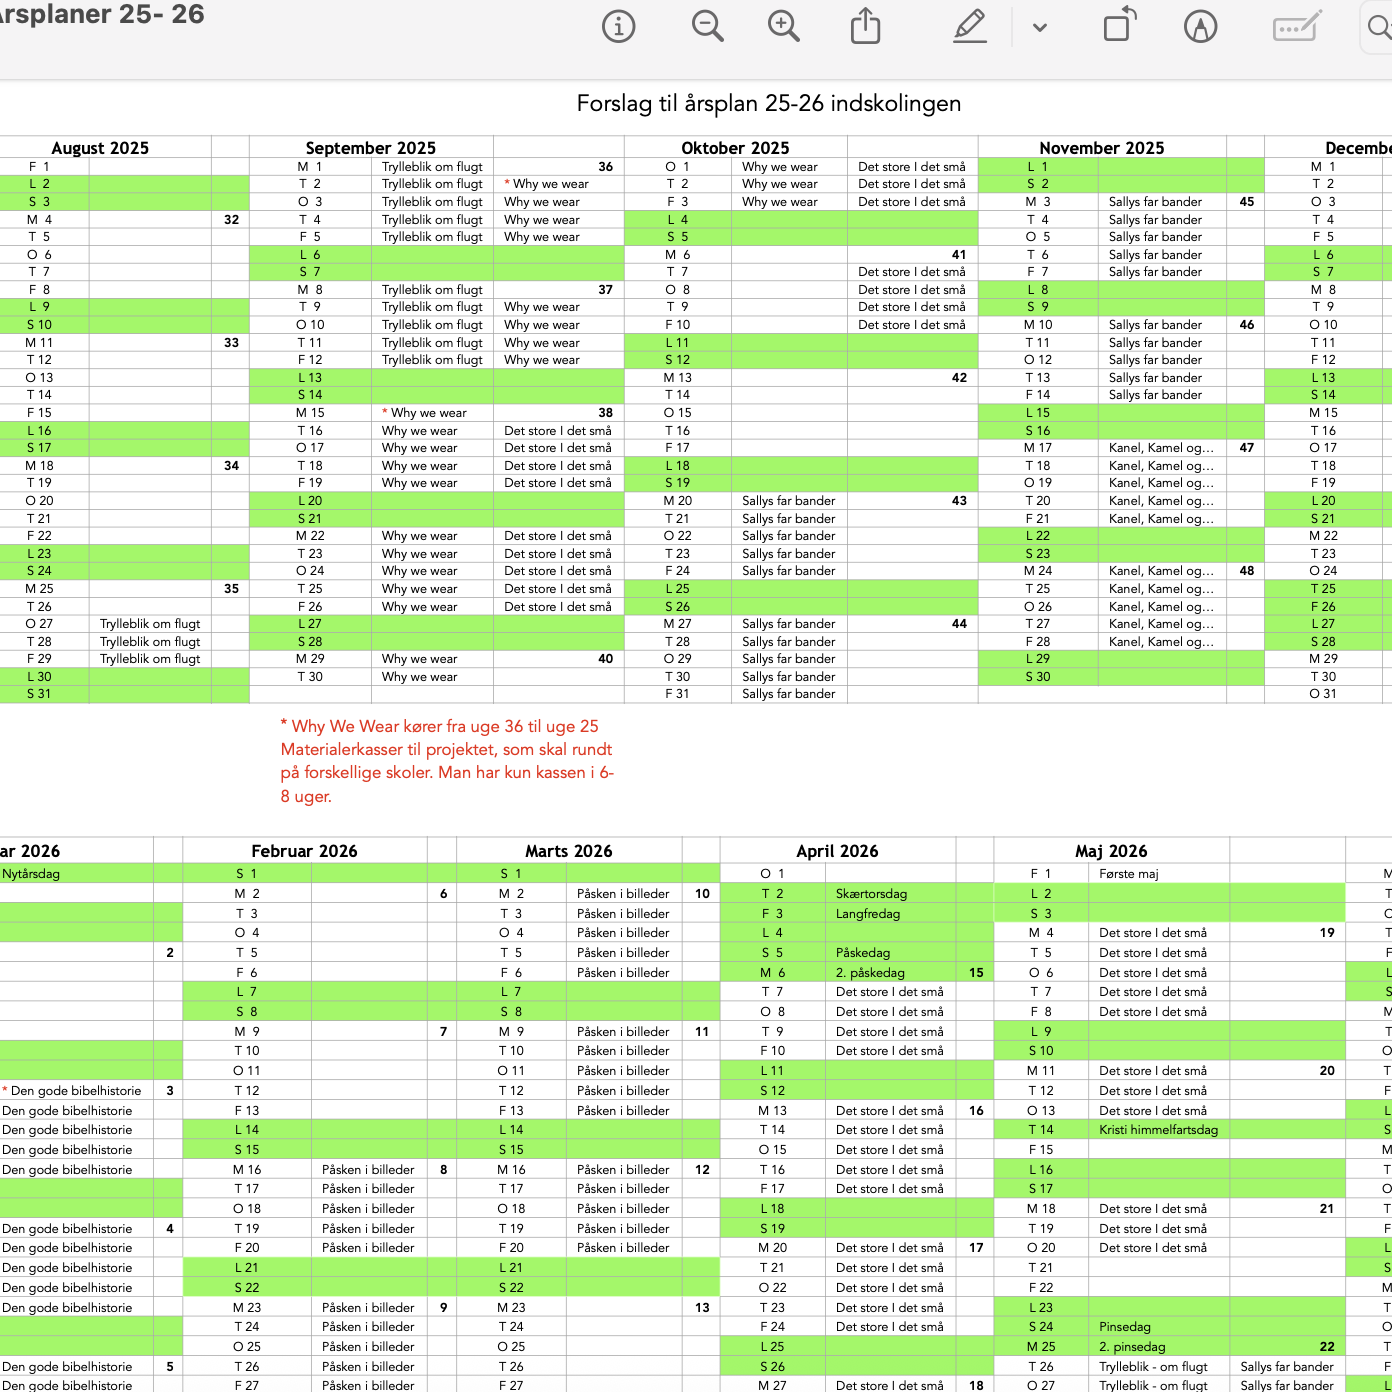The image size is (1392, 1392).
Task: Click the red line 'Materialerkasser til projektet, som skal rundt'
Action: (446, 749)
